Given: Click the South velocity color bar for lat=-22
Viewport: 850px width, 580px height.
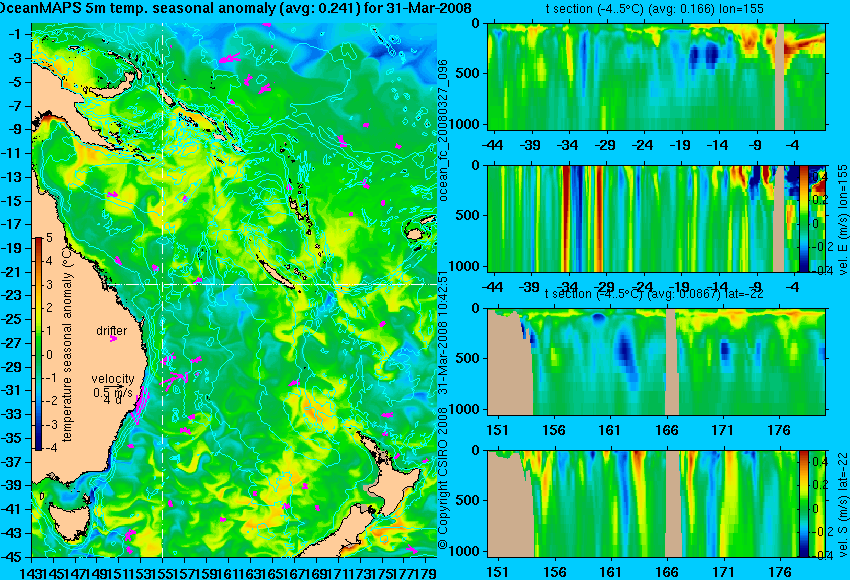Looking at the screenshot, I should [803, 504].
